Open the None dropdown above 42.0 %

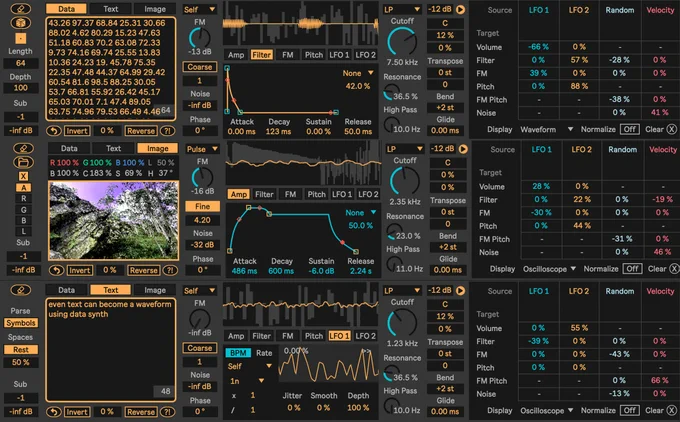click(358, 73)
